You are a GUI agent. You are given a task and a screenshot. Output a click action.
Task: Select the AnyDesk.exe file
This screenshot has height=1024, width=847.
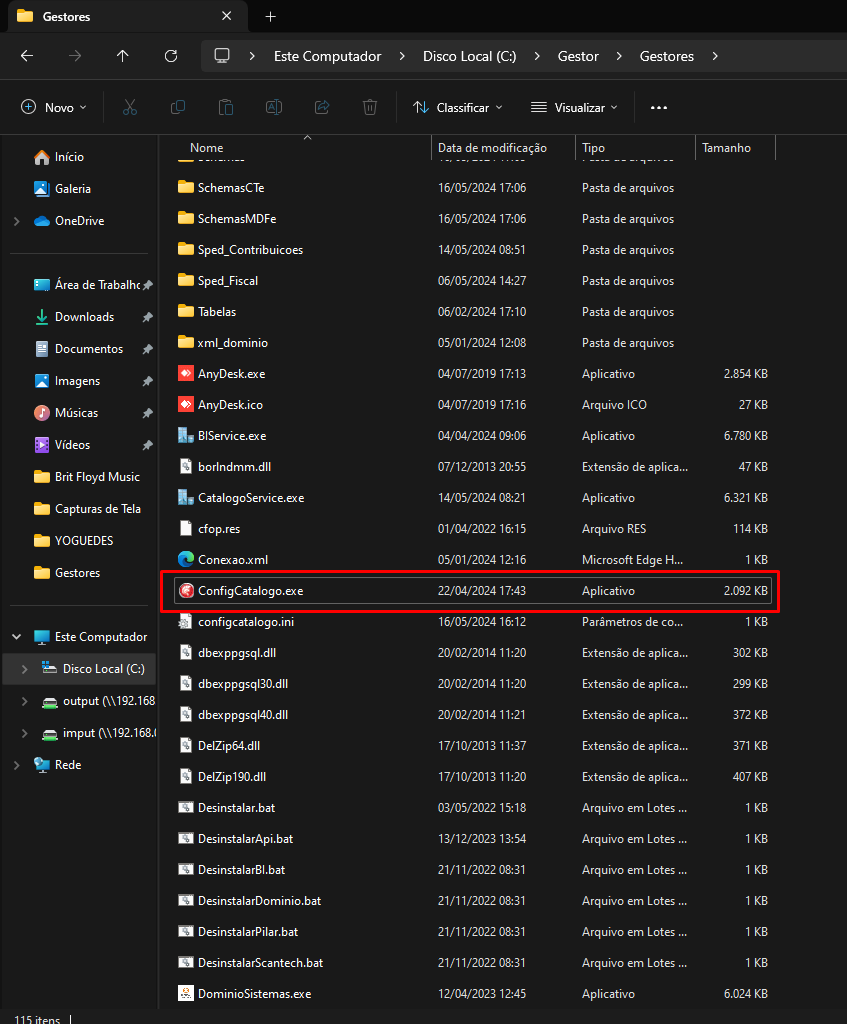231,374
